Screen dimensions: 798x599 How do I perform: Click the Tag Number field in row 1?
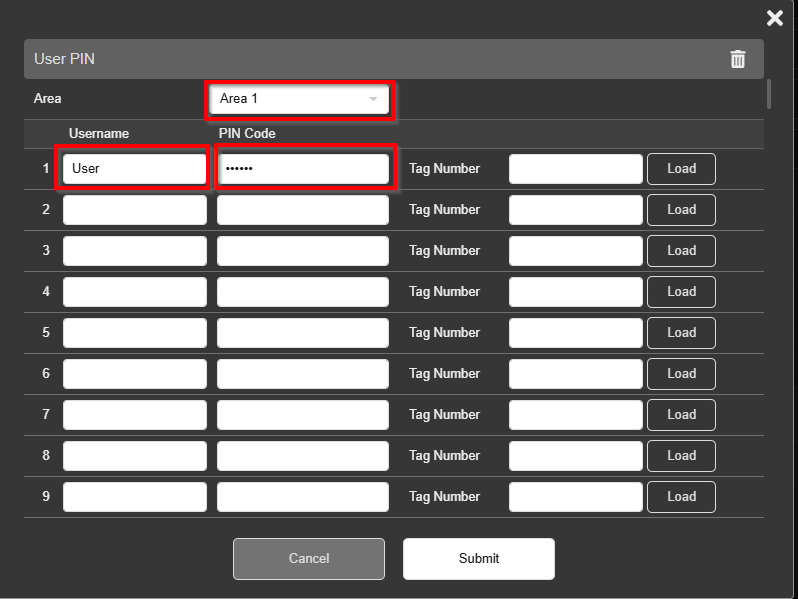[x=575, y=169]
